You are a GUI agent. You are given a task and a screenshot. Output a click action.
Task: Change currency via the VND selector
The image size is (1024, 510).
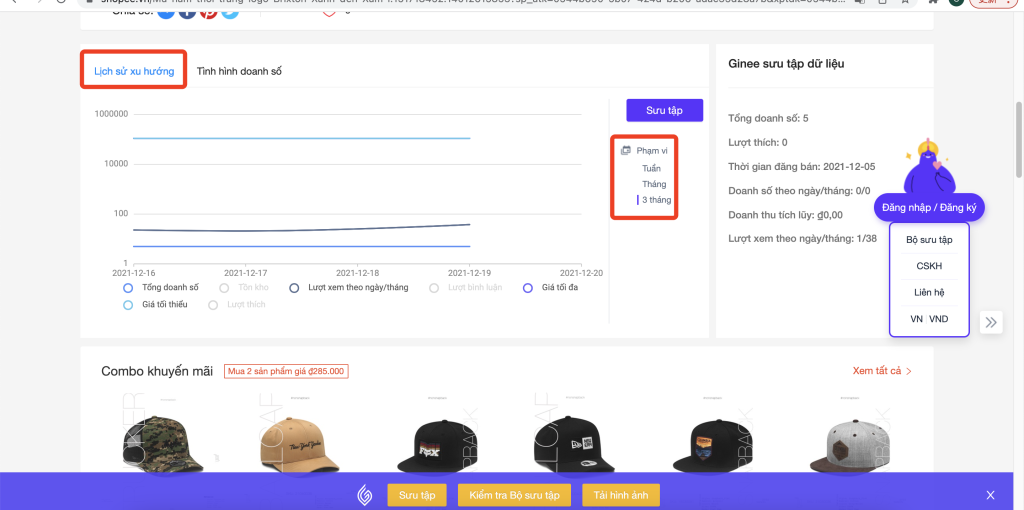tap(939, 319)
